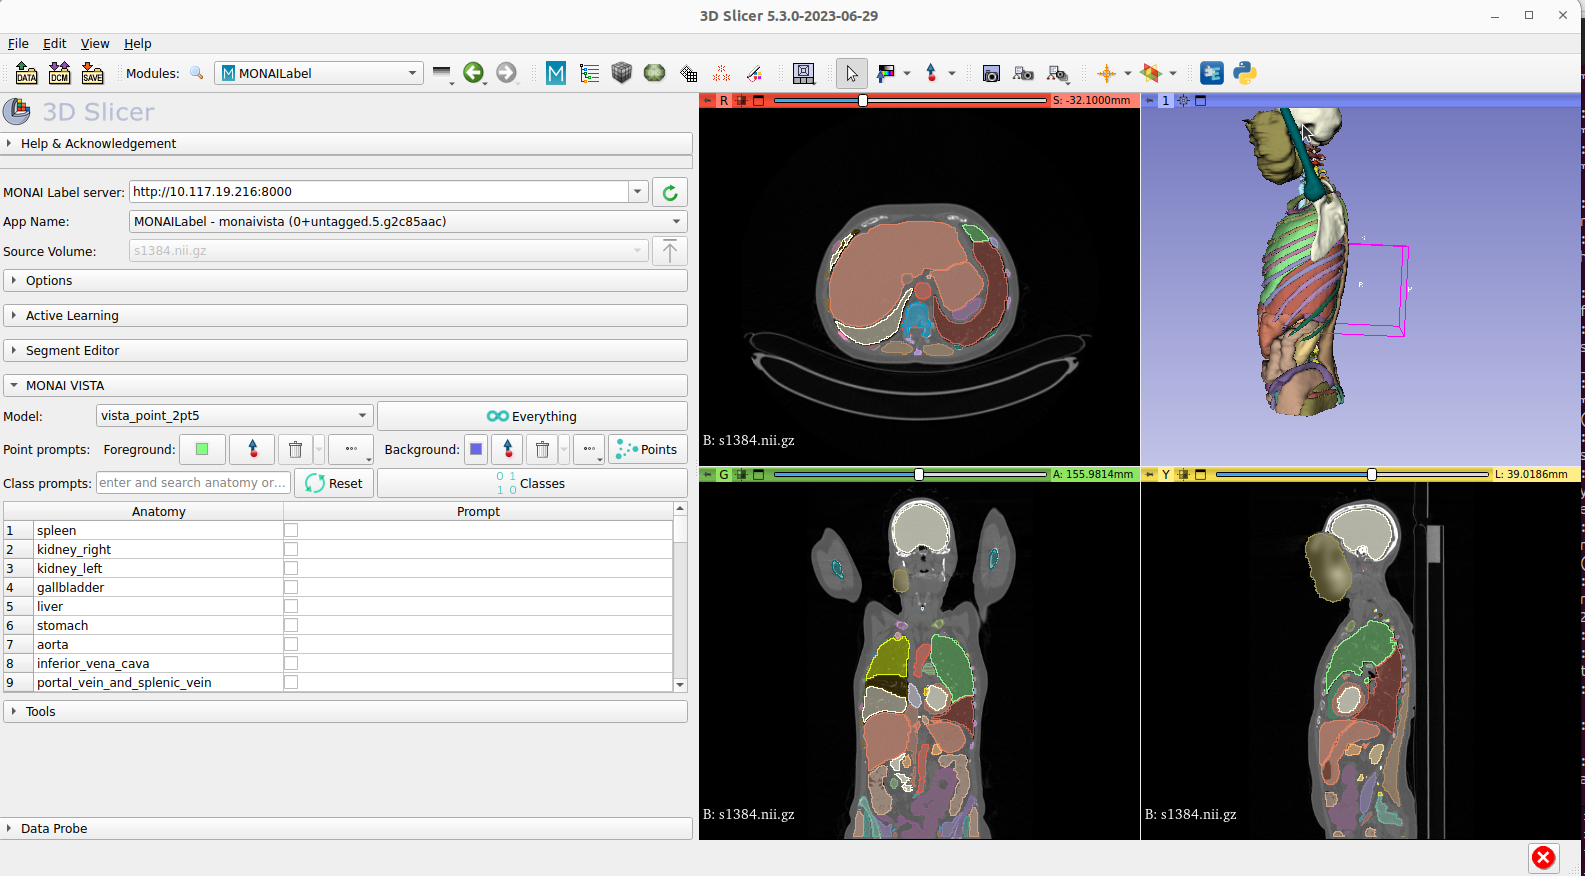
Task: Check the gallbladder prompt checkbox
Action: coord(291,587)
